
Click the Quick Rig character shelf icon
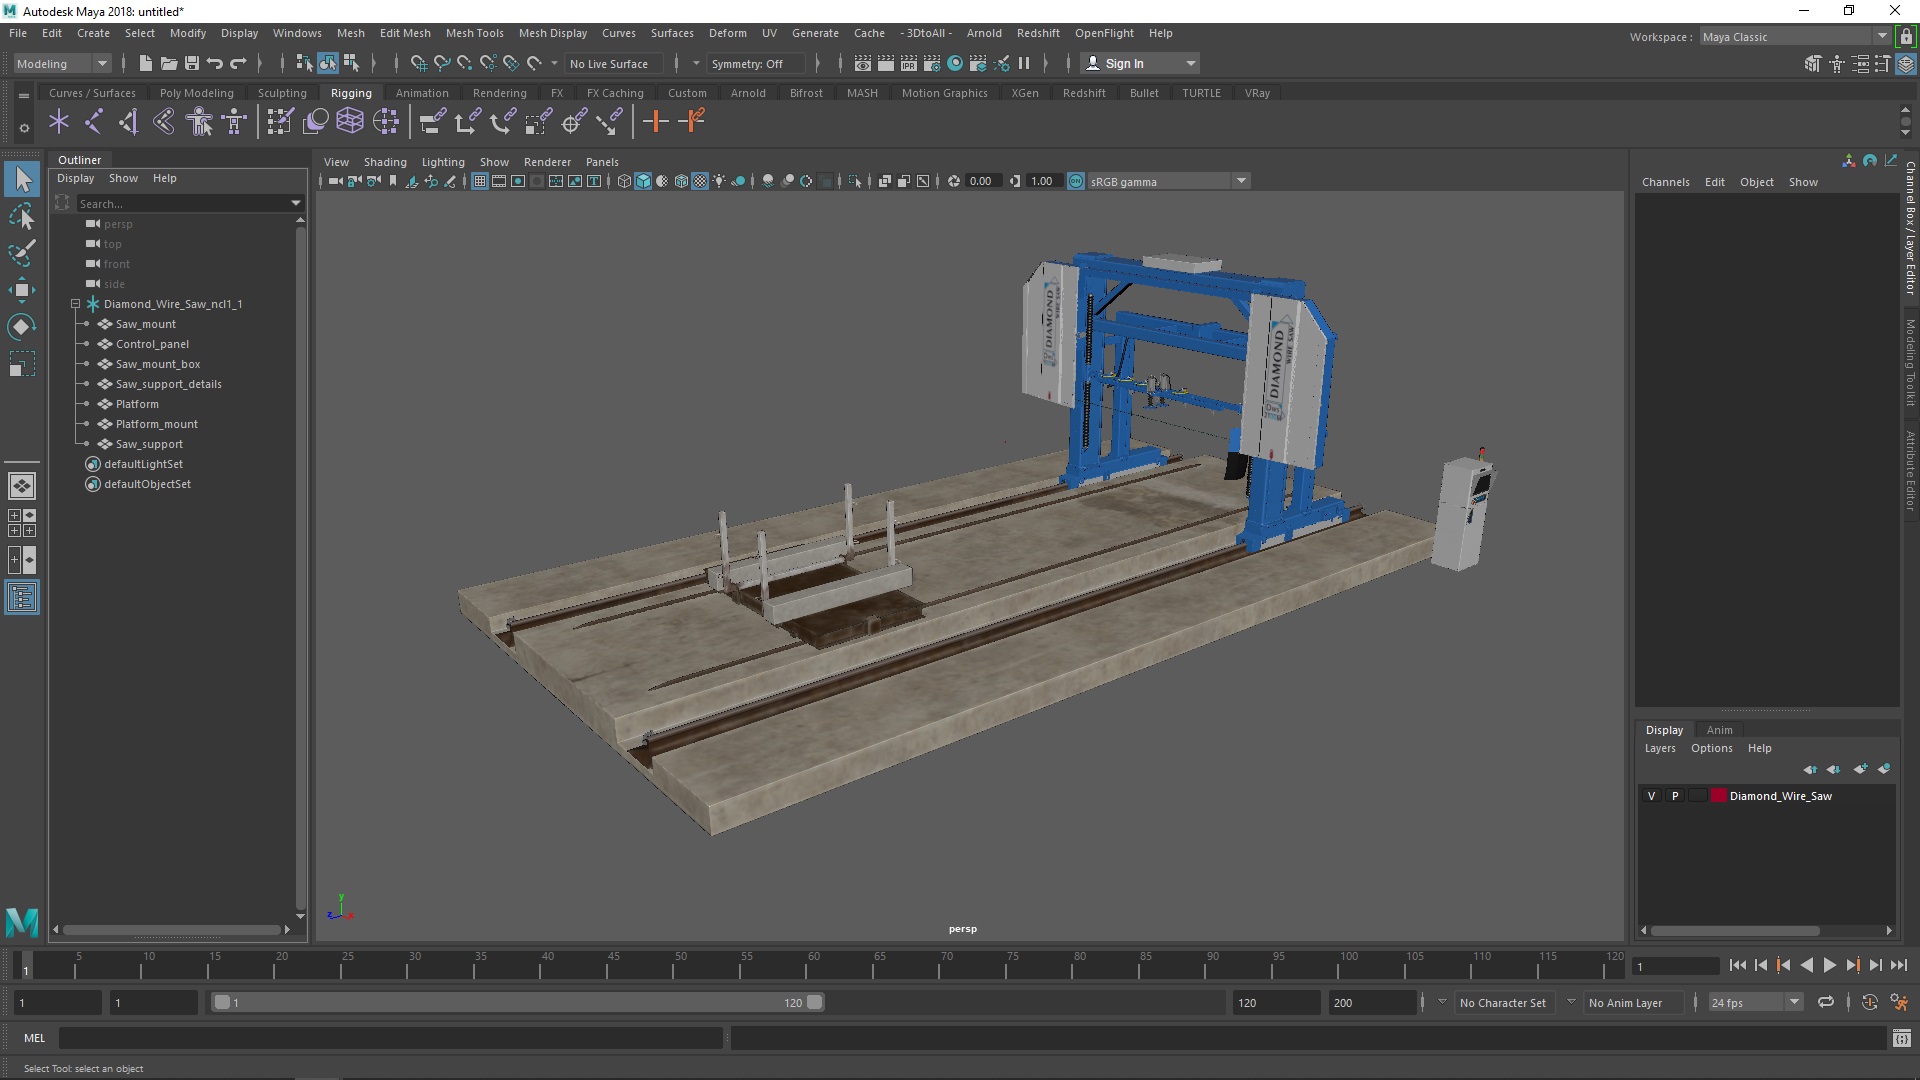click(199, 122)
